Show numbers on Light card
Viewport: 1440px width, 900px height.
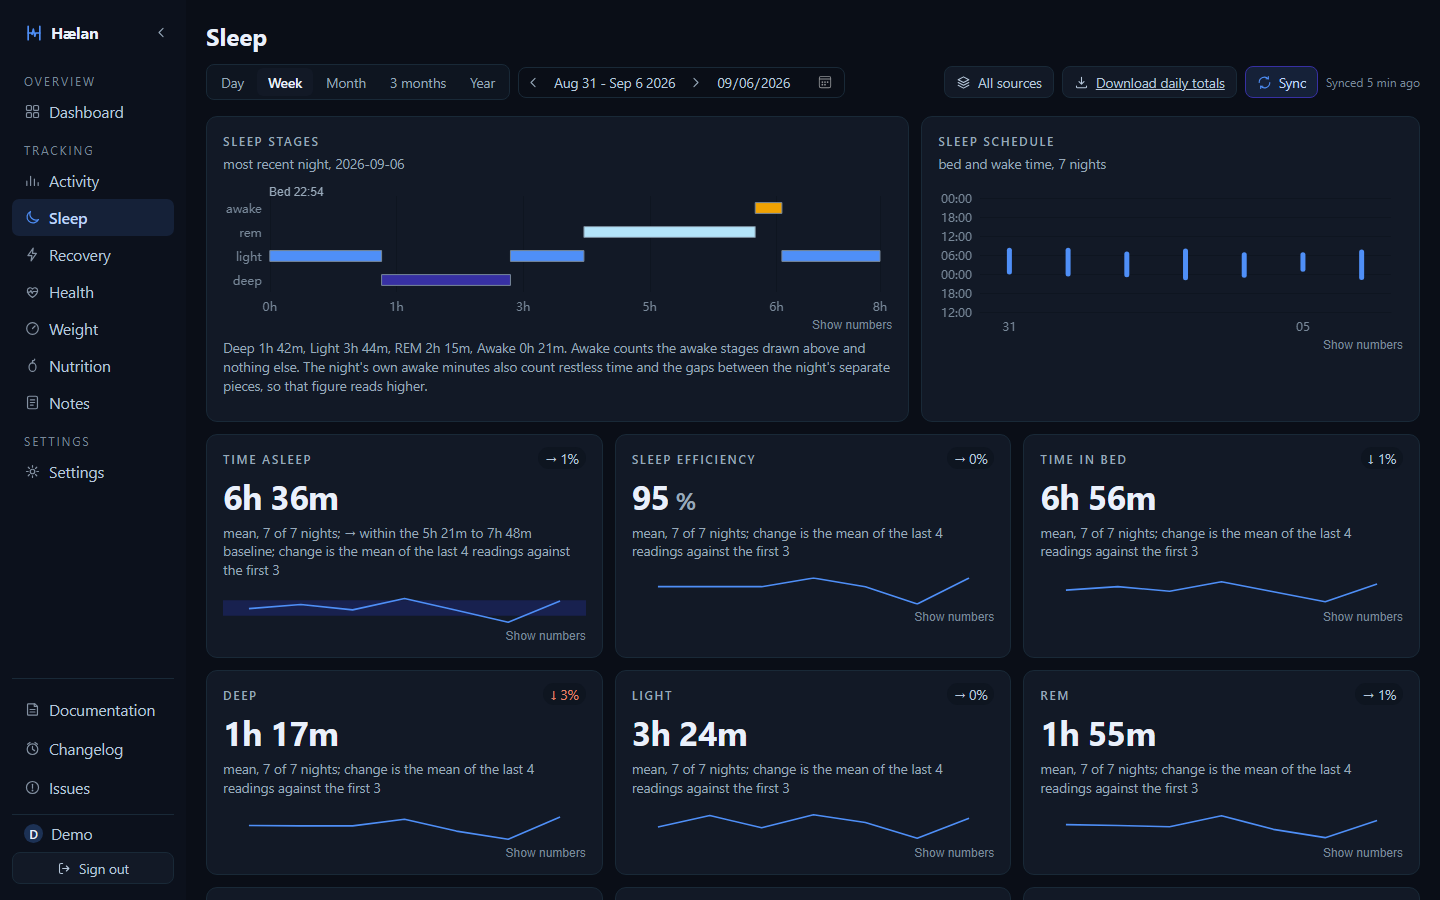tap(954, 853)
